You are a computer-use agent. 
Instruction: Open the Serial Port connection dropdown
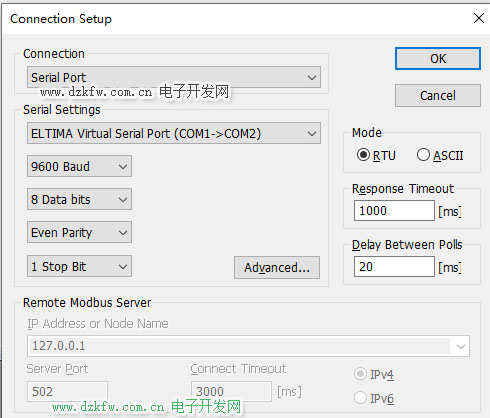point(174,77)
